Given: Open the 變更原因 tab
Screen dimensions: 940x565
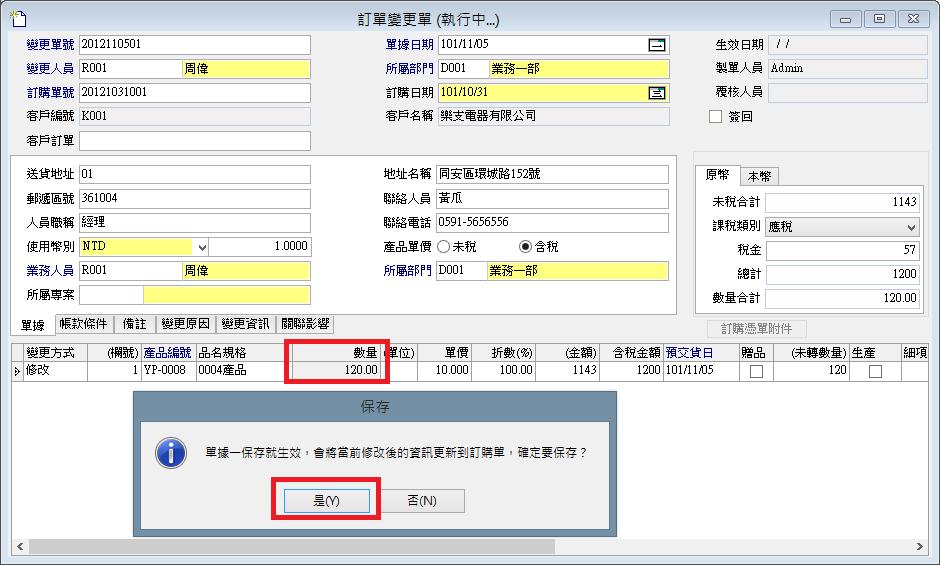Looking at the screenshot, I should click(x=186, y=324).
